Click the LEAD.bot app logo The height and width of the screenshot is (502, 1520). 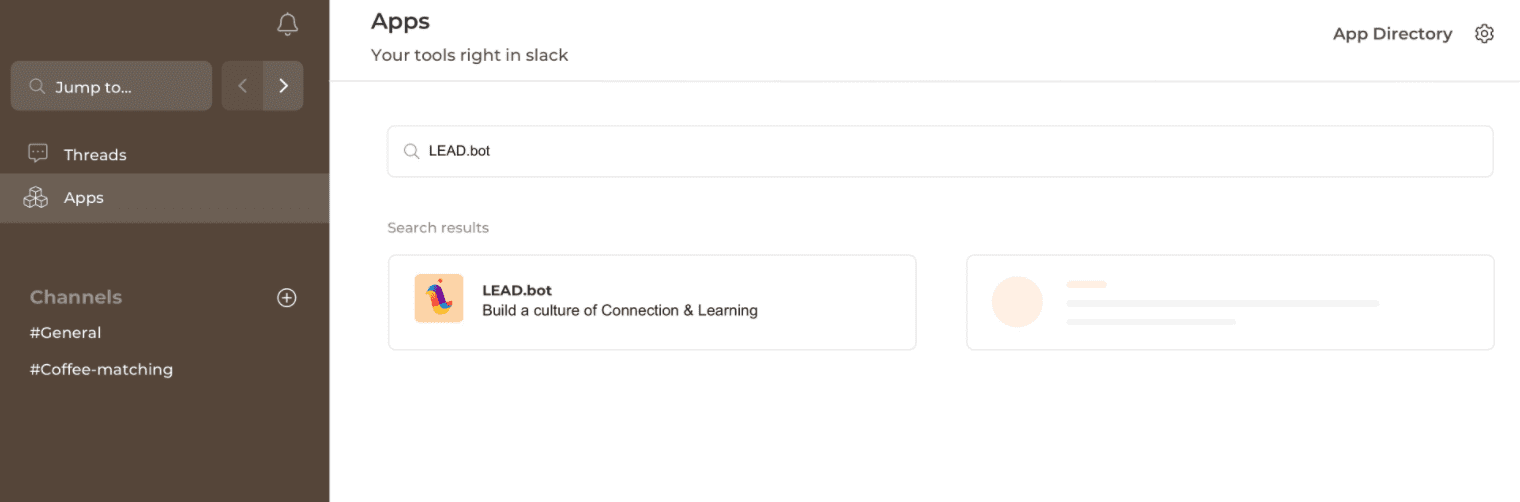click(439, 299)
